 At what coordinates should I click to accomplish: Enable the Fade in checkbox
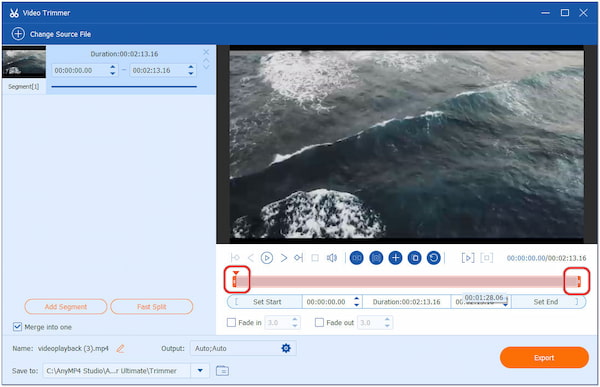pos(231,323)
